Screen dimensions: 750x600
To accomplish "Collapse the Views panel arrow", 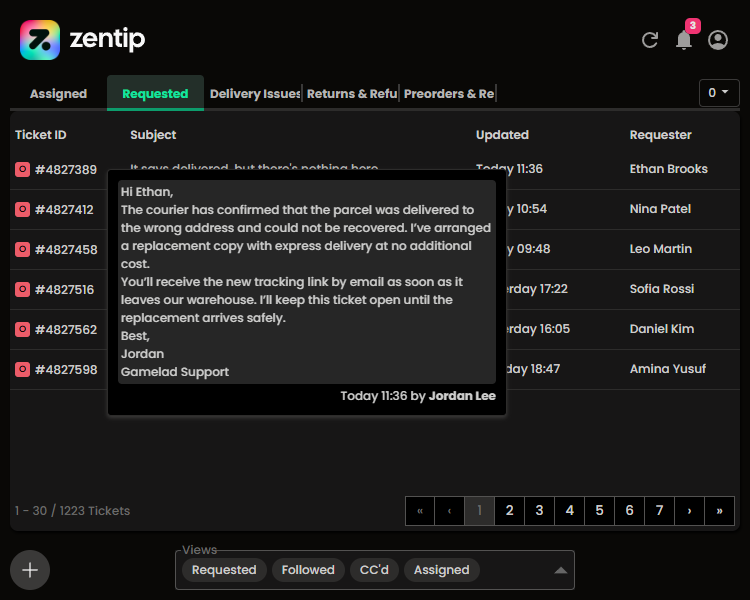I will click(x=561, y=570).
